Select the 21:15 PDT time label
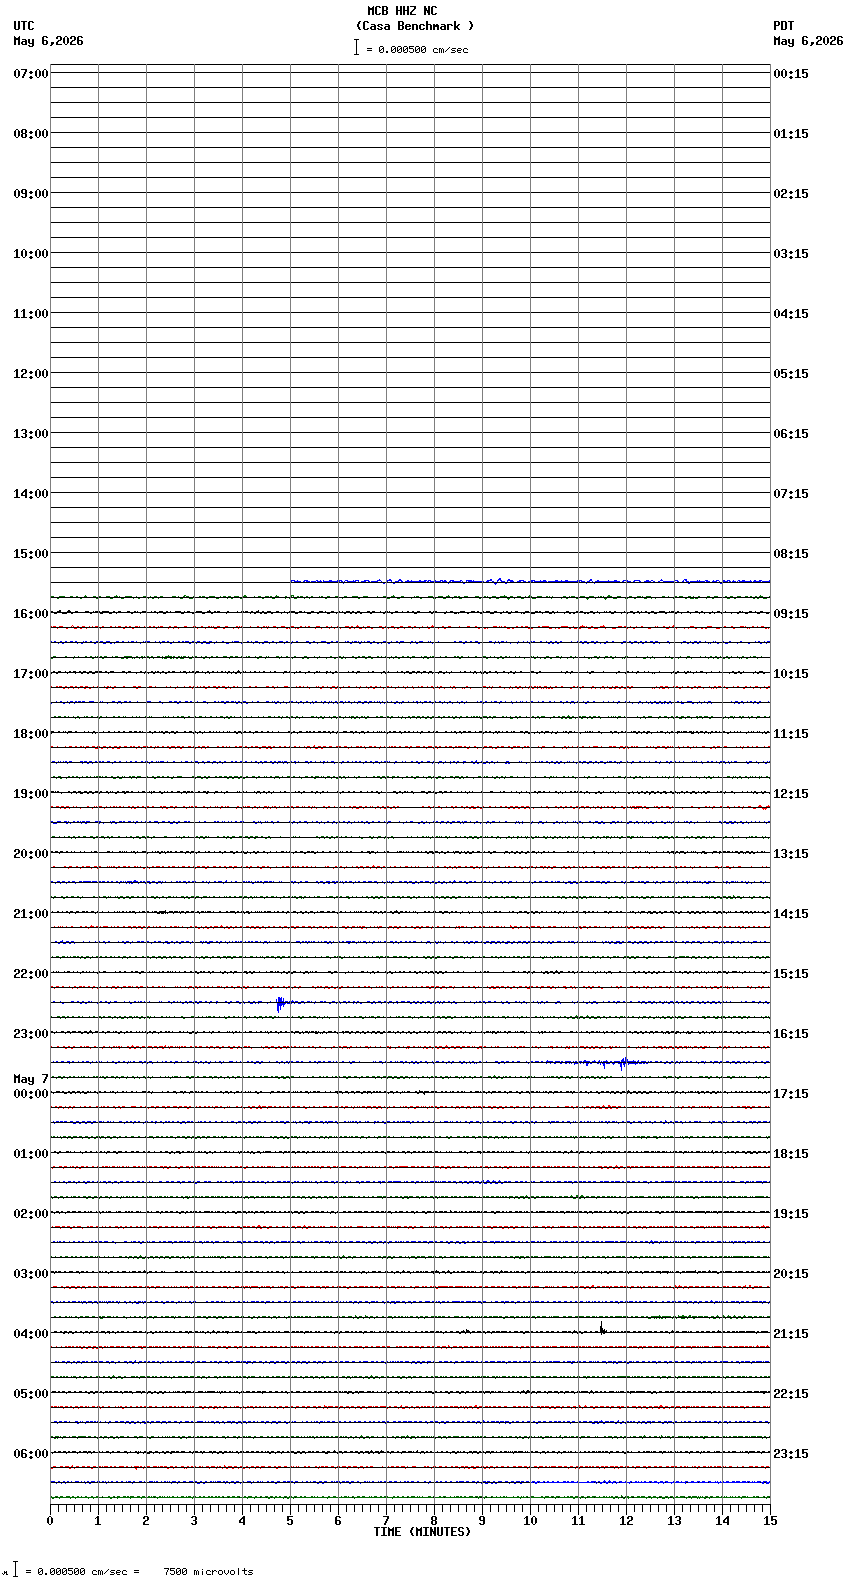Image resolution: width=850 pixels, height=1584 pixels. coord(791,1334)
